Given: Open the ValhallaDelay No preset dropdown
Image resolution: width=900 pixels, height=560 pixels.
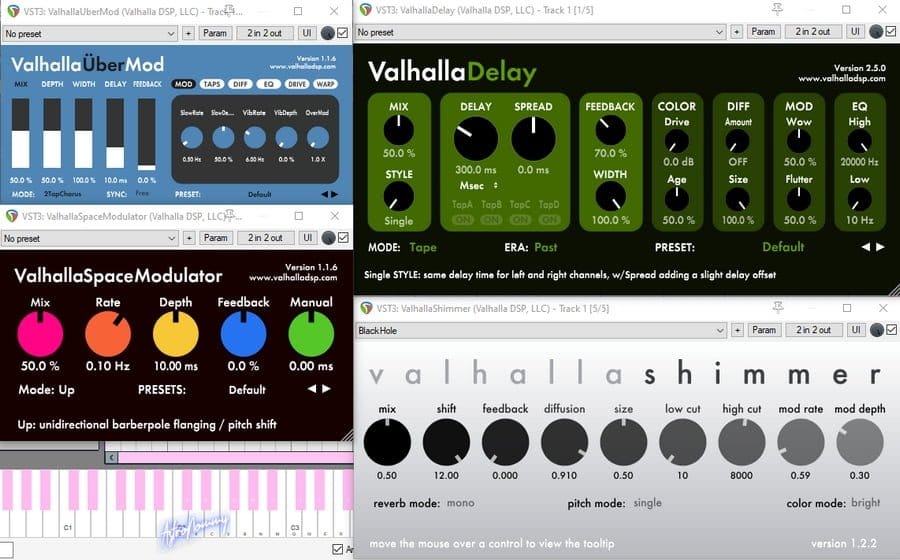Looking at the screenshot, I should click(540, 32).
